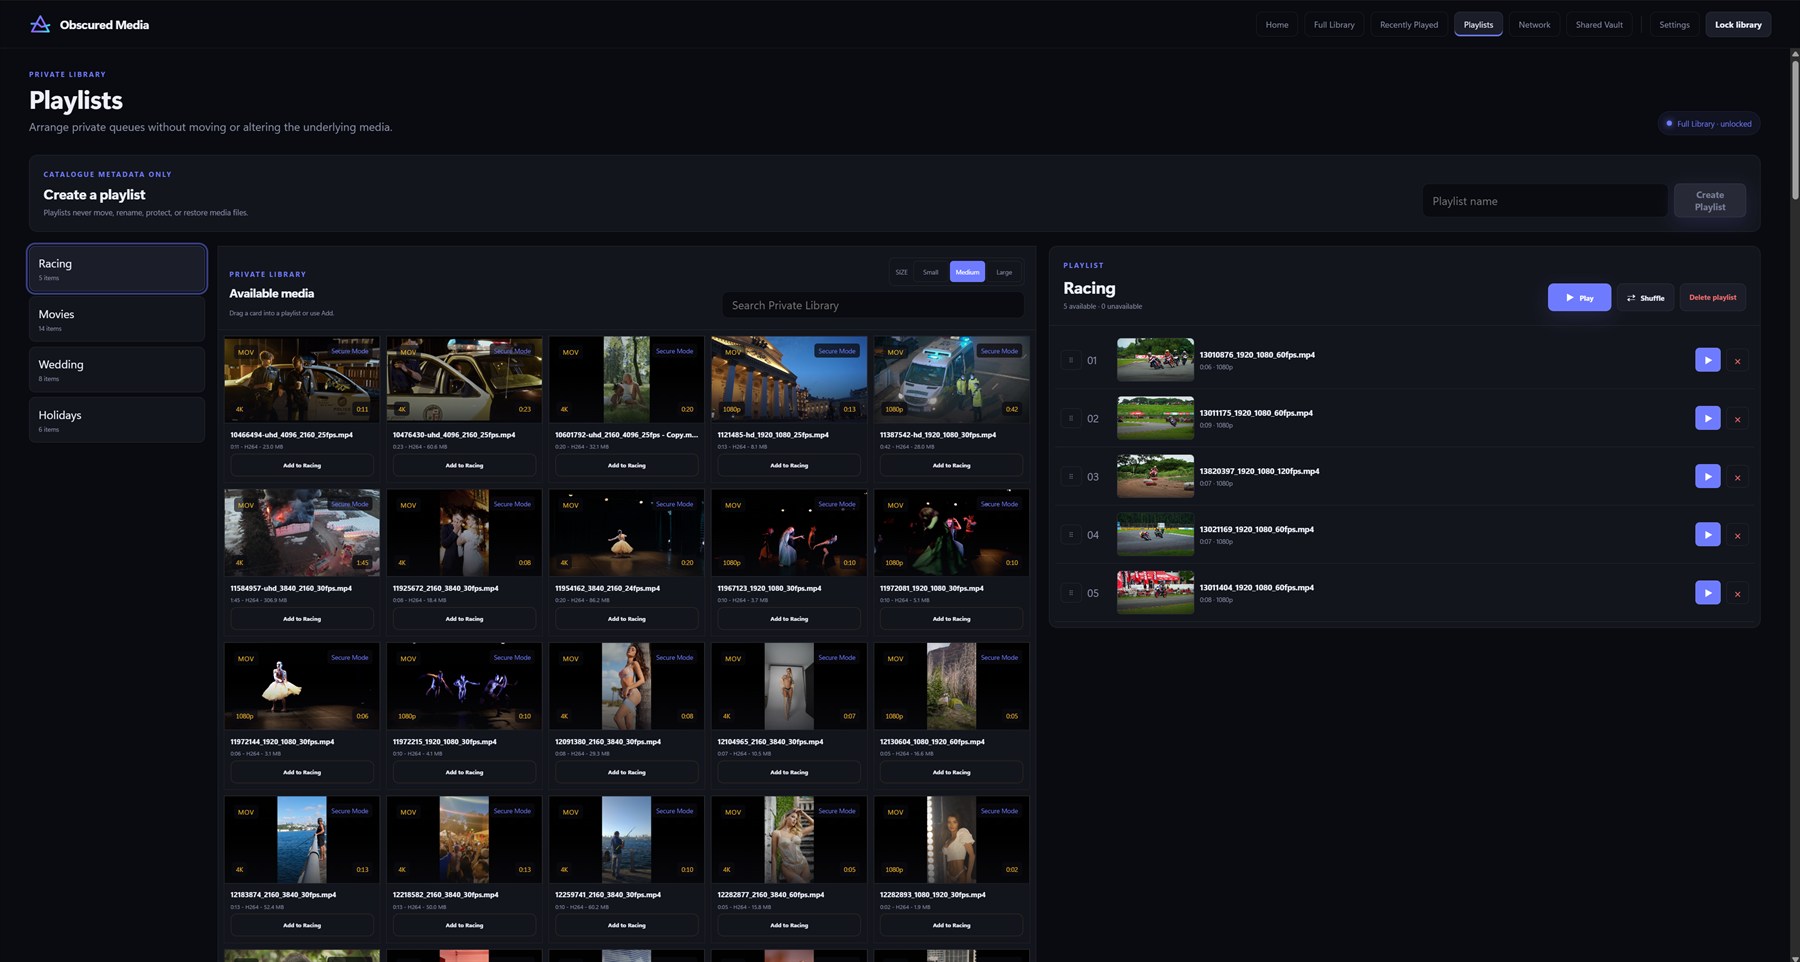
Task: Click drag handle of playlist item 02
Action: pyautogui.click(x=1071, y=418)
